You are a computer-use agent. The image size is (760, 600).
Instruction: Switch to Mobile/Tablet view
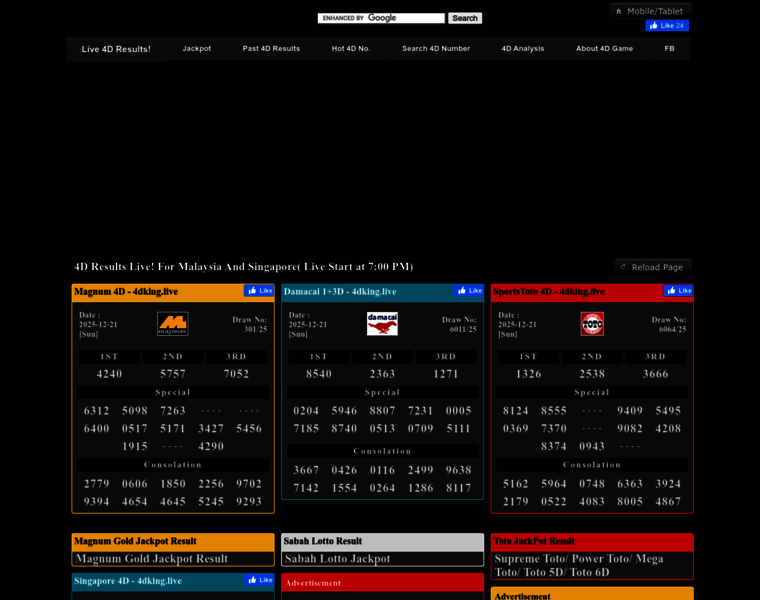click(x=650, y=11)
